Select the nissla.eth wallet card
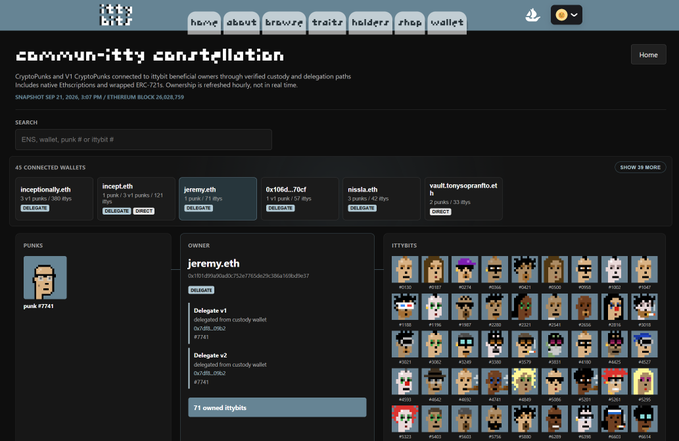 tap(382, 199)
